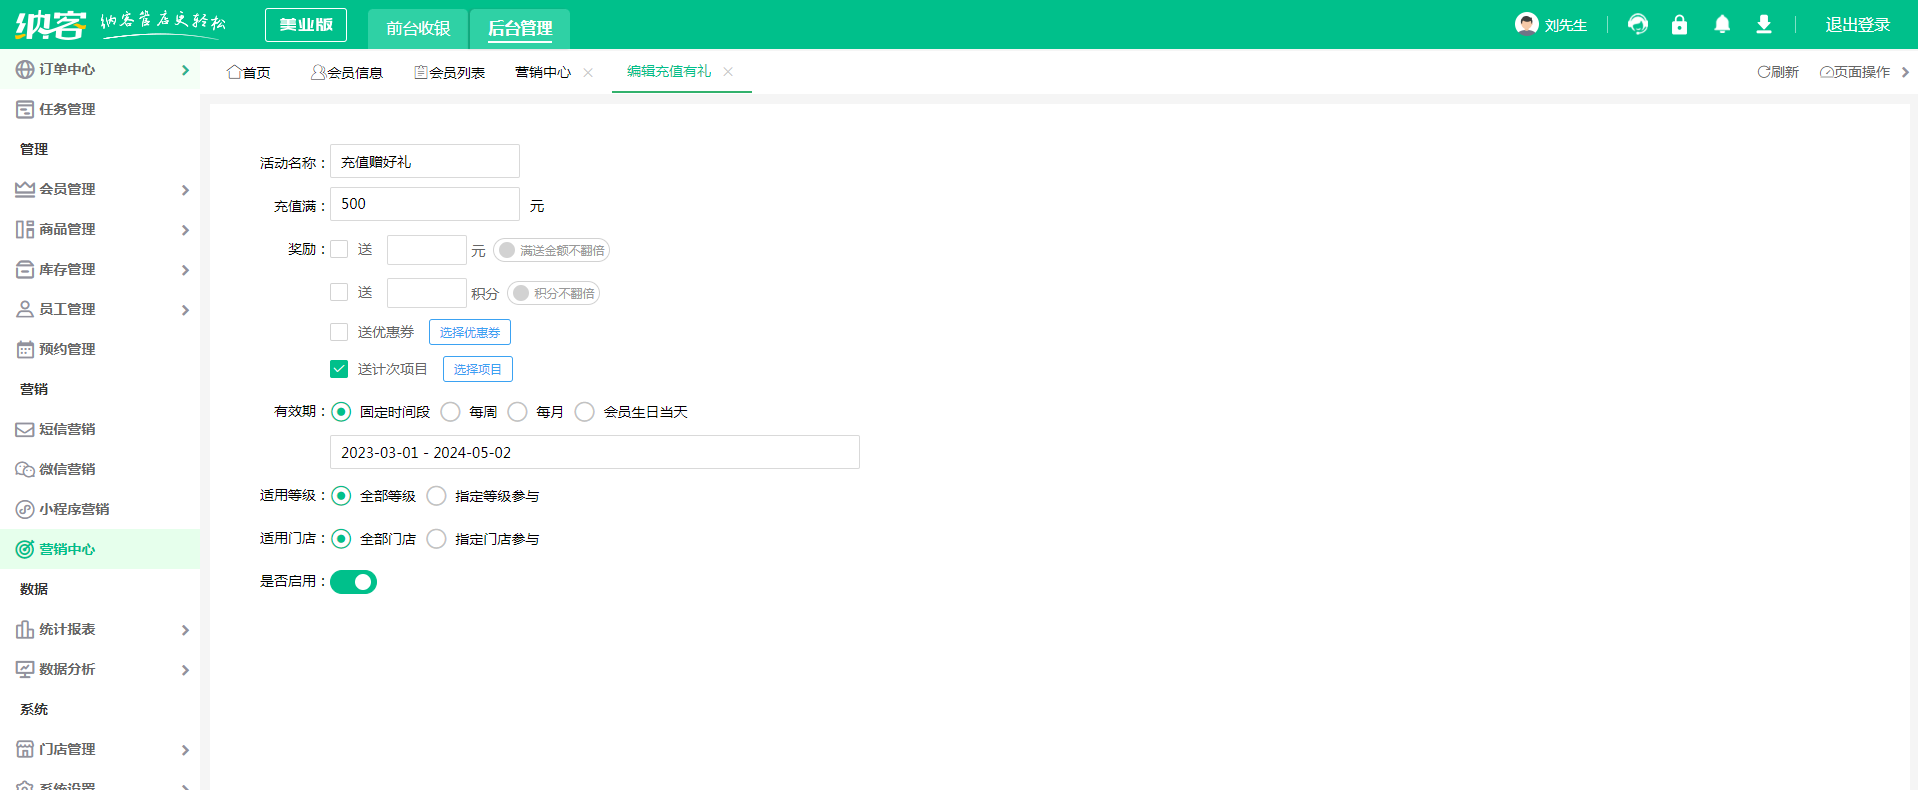Switch to the 会员列表 tab
1918x790 pixels.
coord(450,72)
